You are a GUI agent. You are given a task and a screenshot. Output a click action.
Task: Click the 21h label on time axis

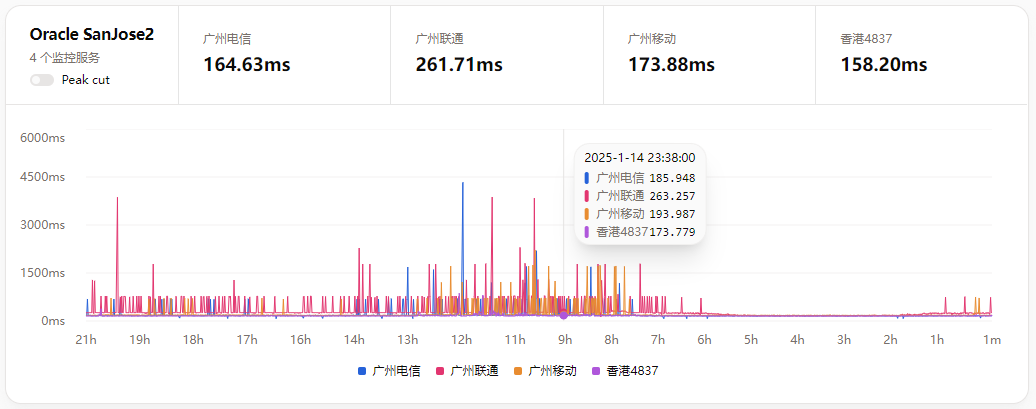tap(86, 340)
